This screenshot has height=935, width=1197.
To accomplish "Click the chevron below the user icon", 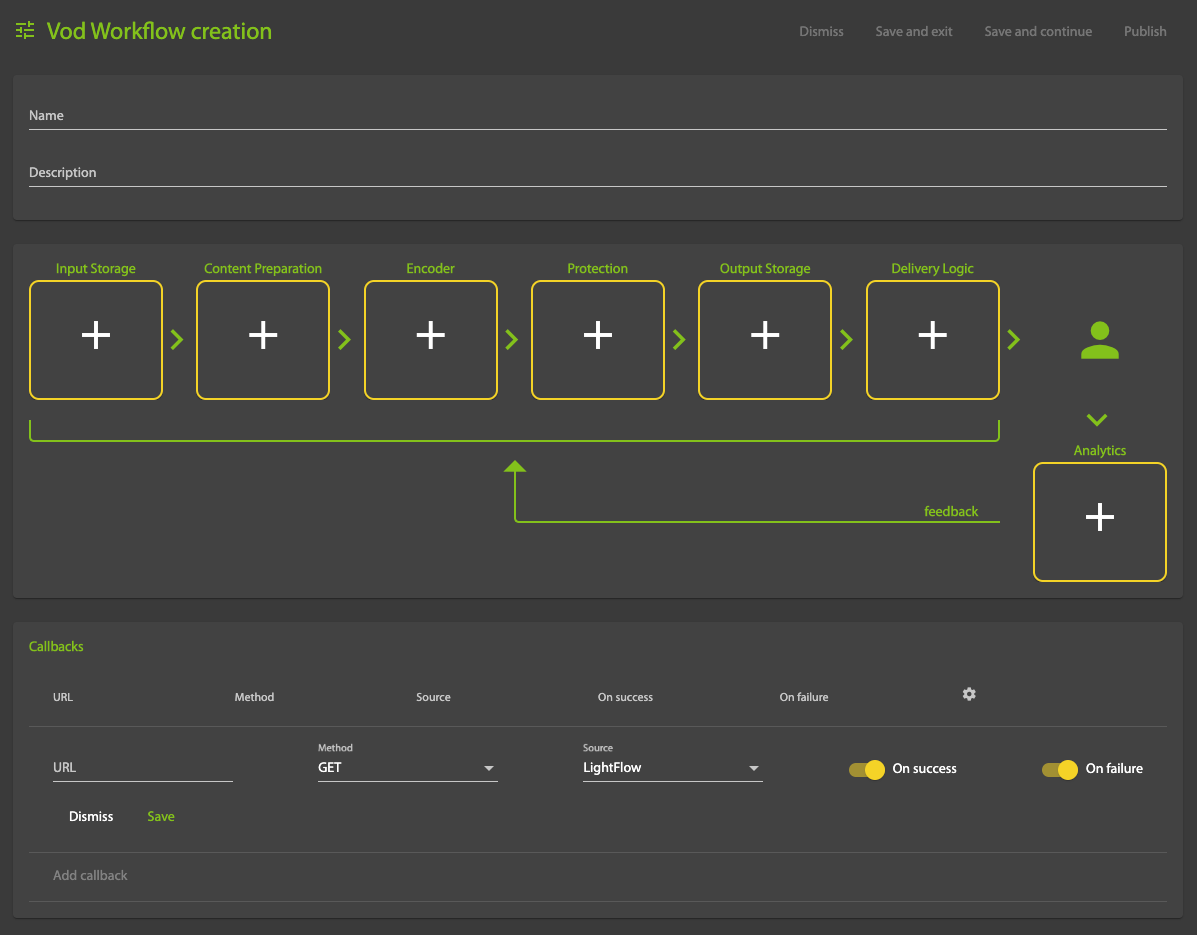I will (x=1097, y=420).
